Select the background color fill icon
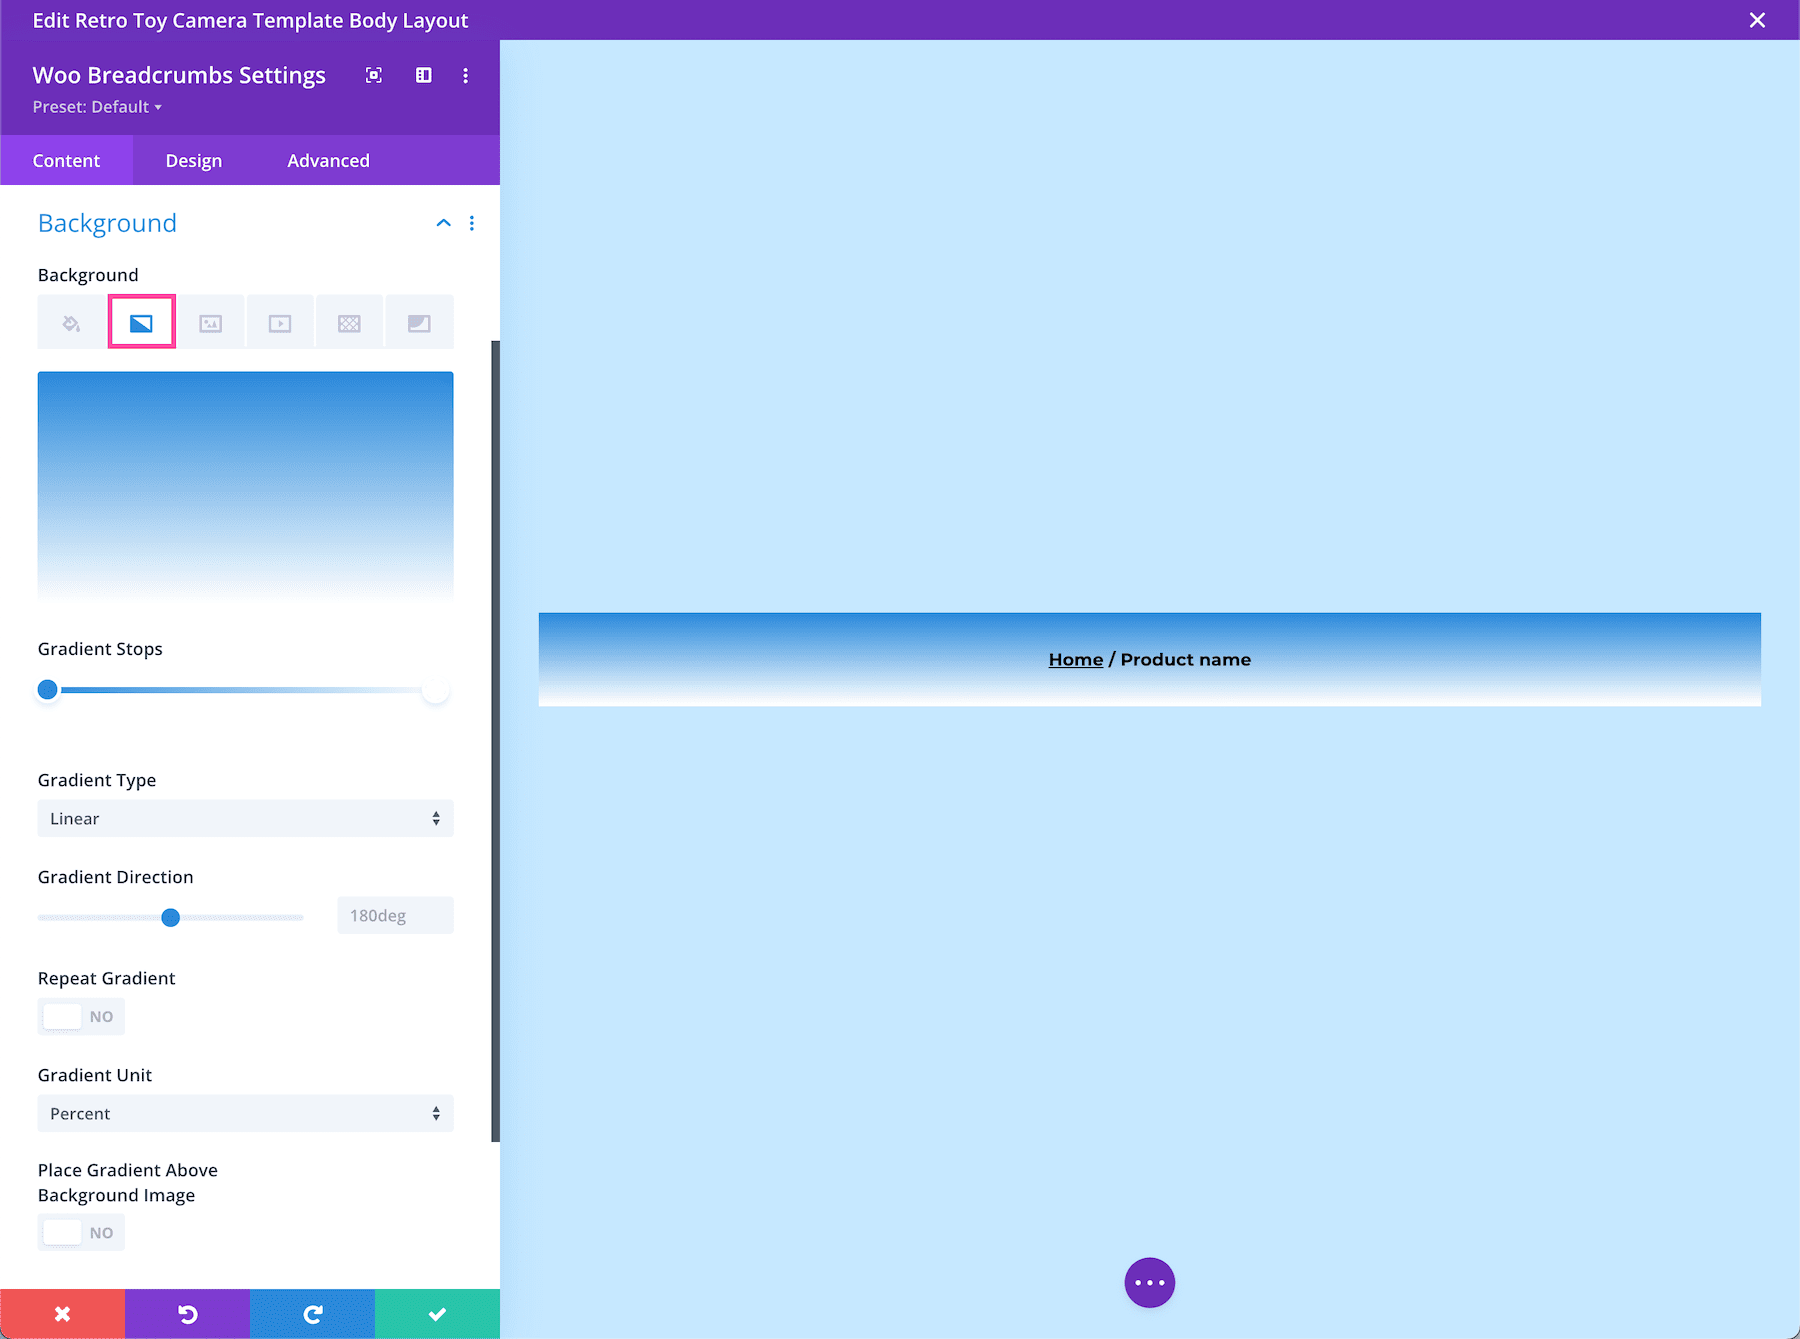Image resolution: width=1800 pixels, height=1339 pixels. click(x=69, y=321)
